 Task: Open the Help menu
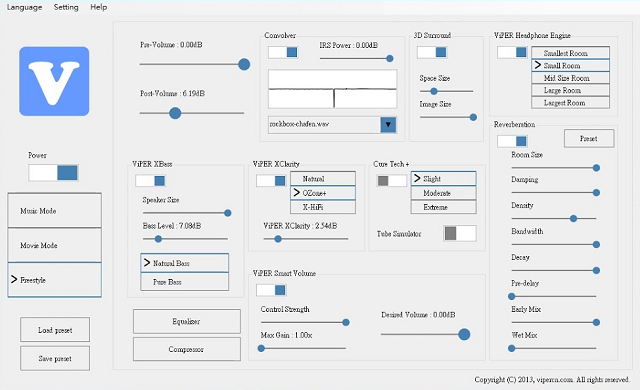pos(99,7)
